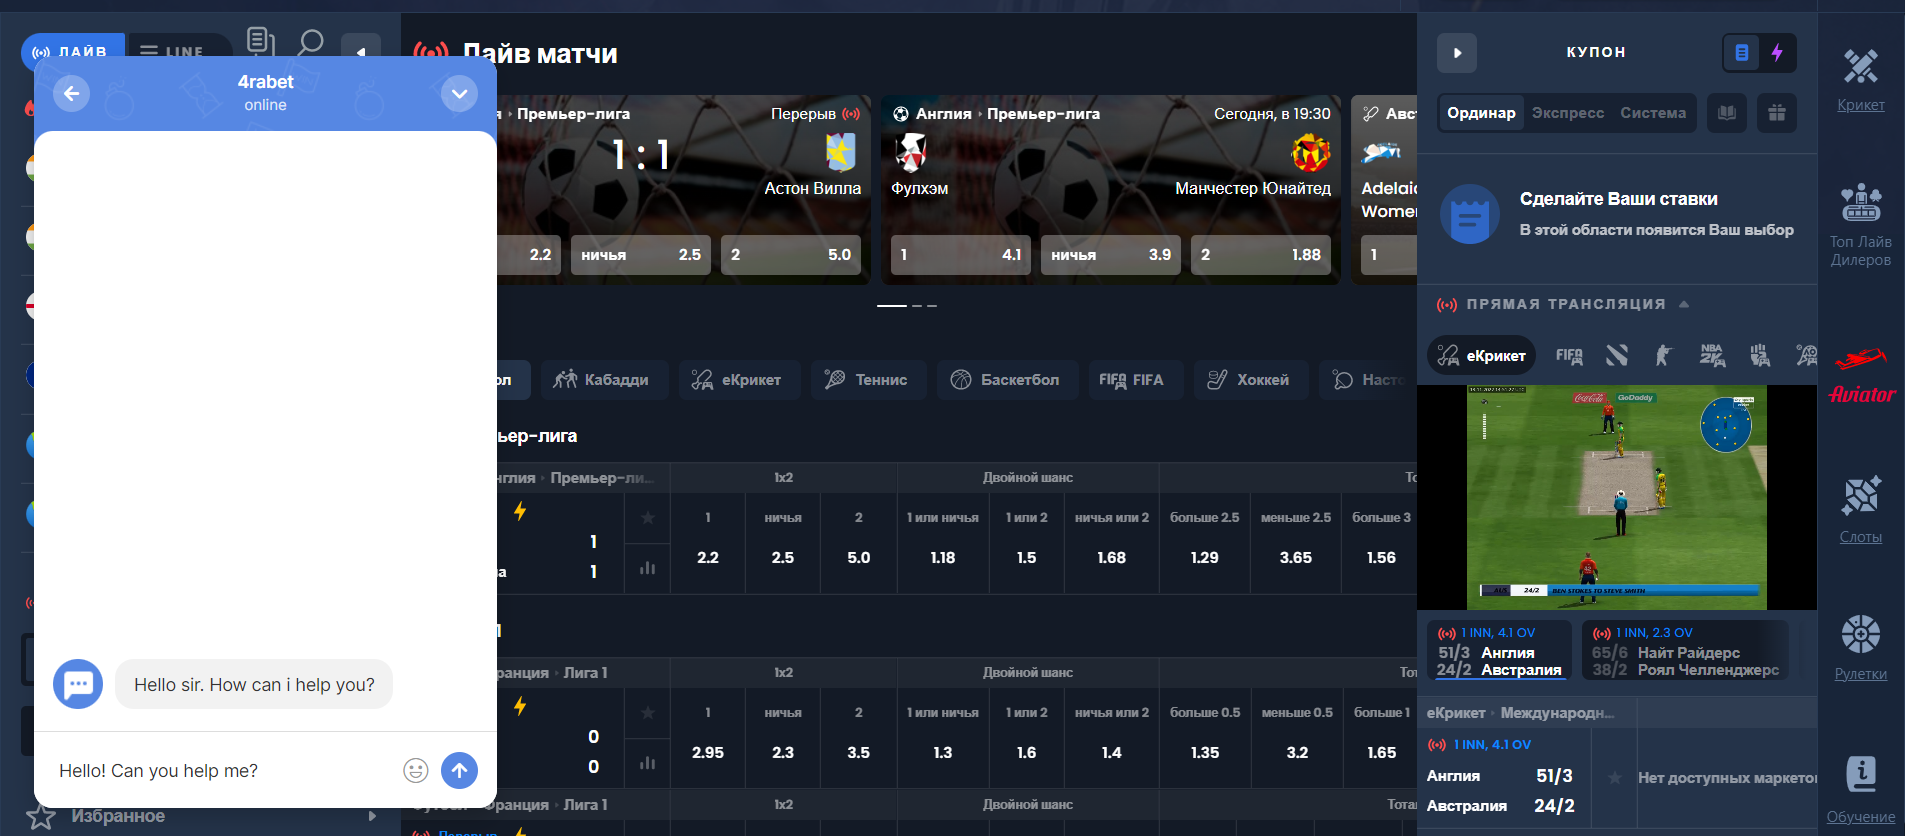Open the bet history document icon
The width and height of the screenshot is (1905, 836).
(x=260, y=42)
